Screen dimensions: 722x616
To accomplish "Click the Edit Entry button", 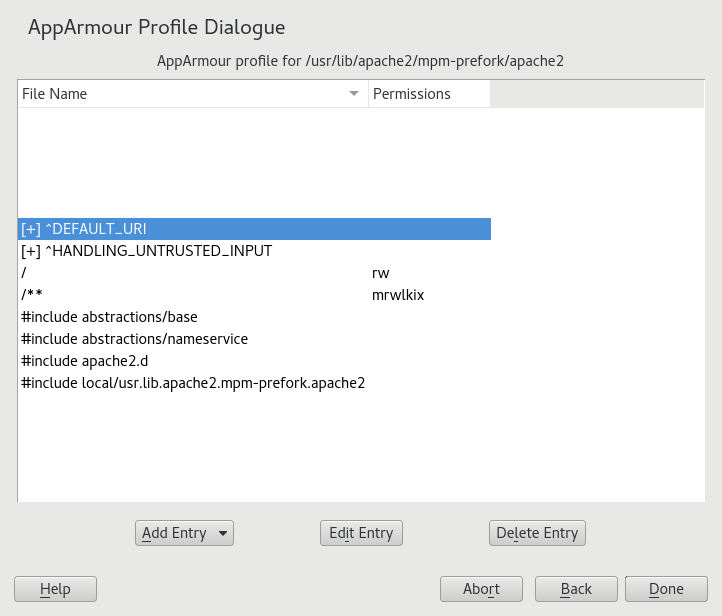I will tap(361, 533).
